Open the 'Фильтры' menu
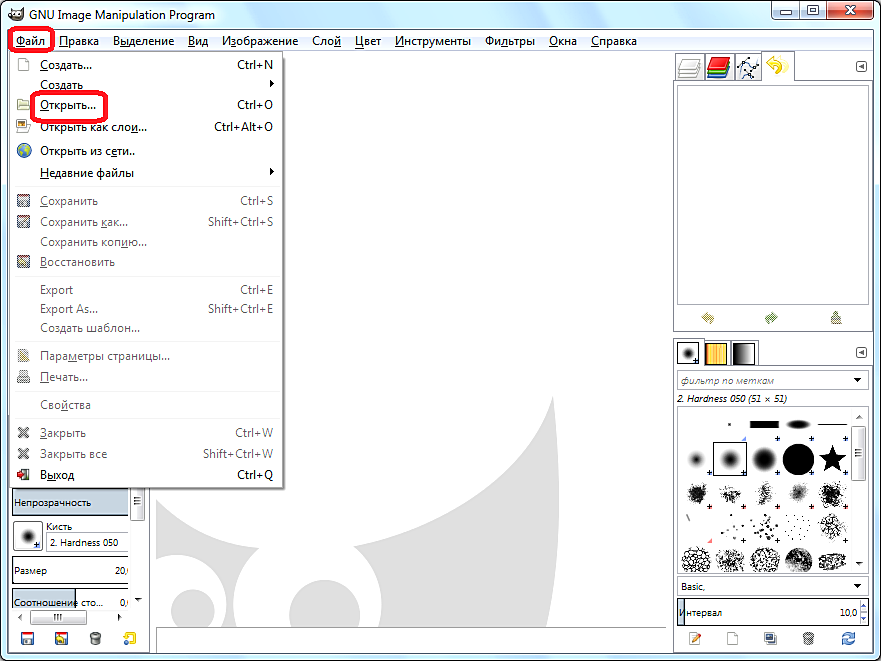Viewport: 881px width, 661px height. pyautogui.click(x=509, y=41)
